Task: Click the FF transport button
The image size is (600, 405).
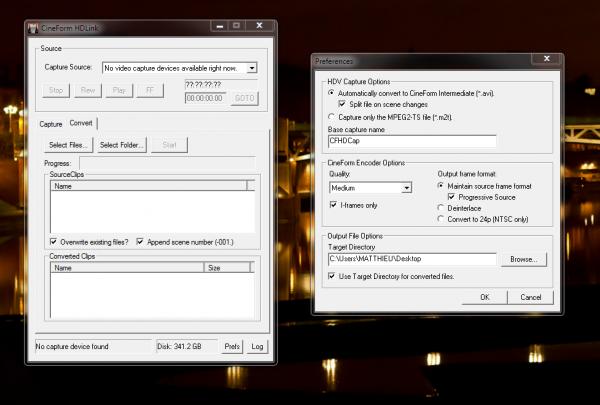Action: (150, 90)
